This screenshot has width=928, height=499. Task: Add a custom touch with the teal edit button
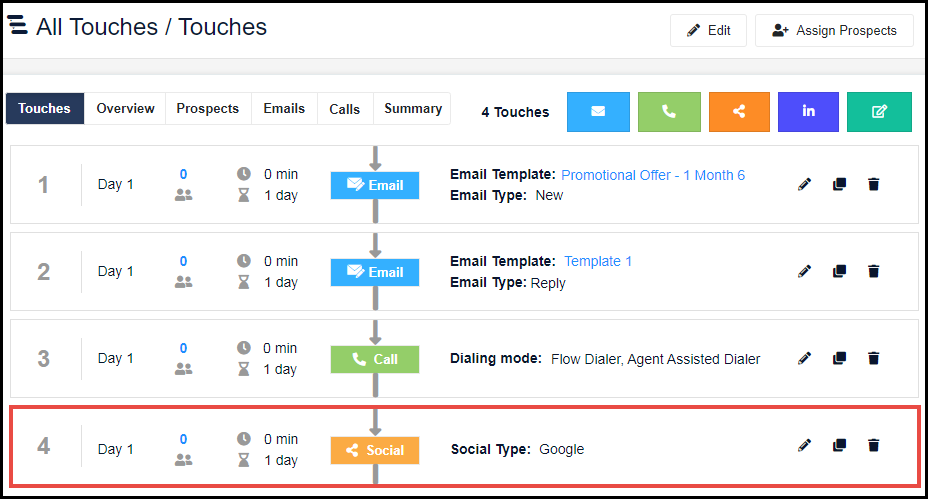click(879, 111)
